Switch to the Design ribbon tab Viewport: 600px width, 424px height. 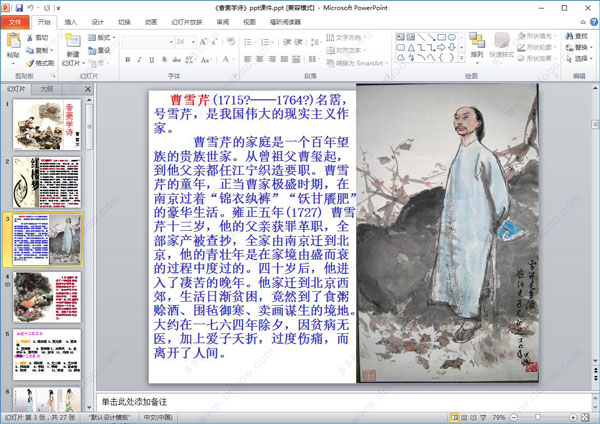[97, 22]
